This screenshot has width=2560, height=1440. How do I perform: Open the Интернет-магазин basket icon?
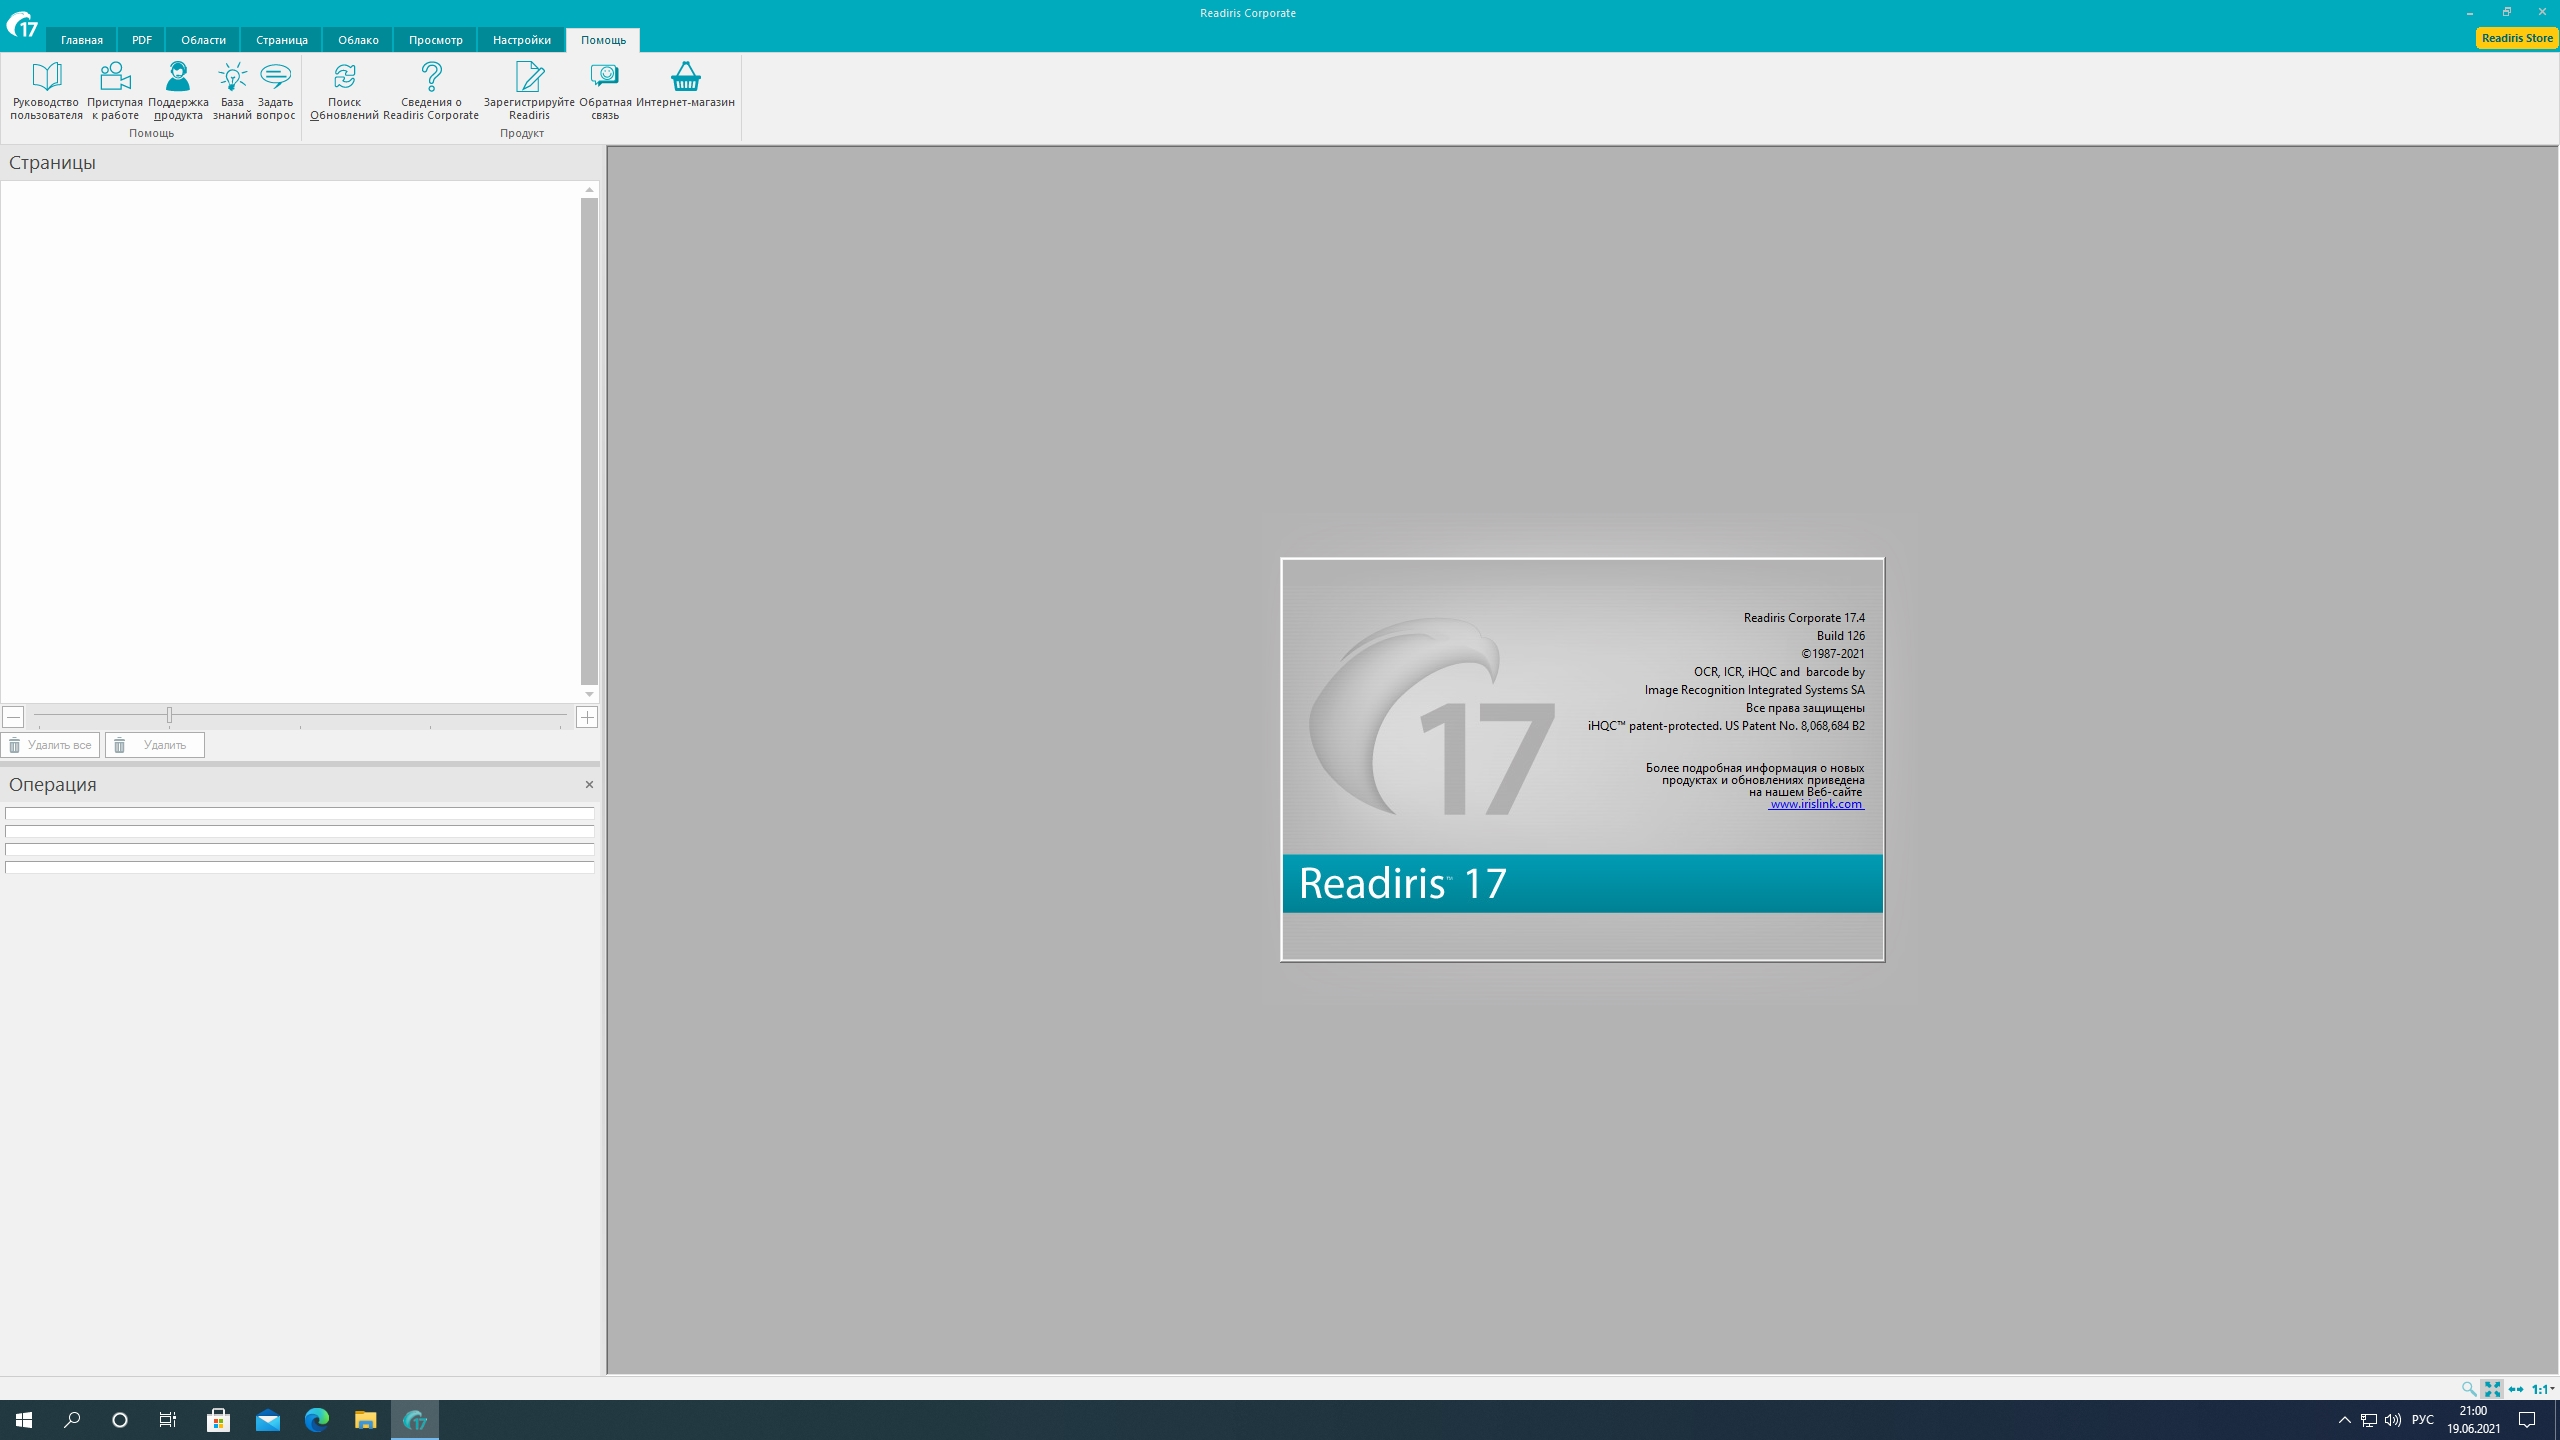click(685, 77)
